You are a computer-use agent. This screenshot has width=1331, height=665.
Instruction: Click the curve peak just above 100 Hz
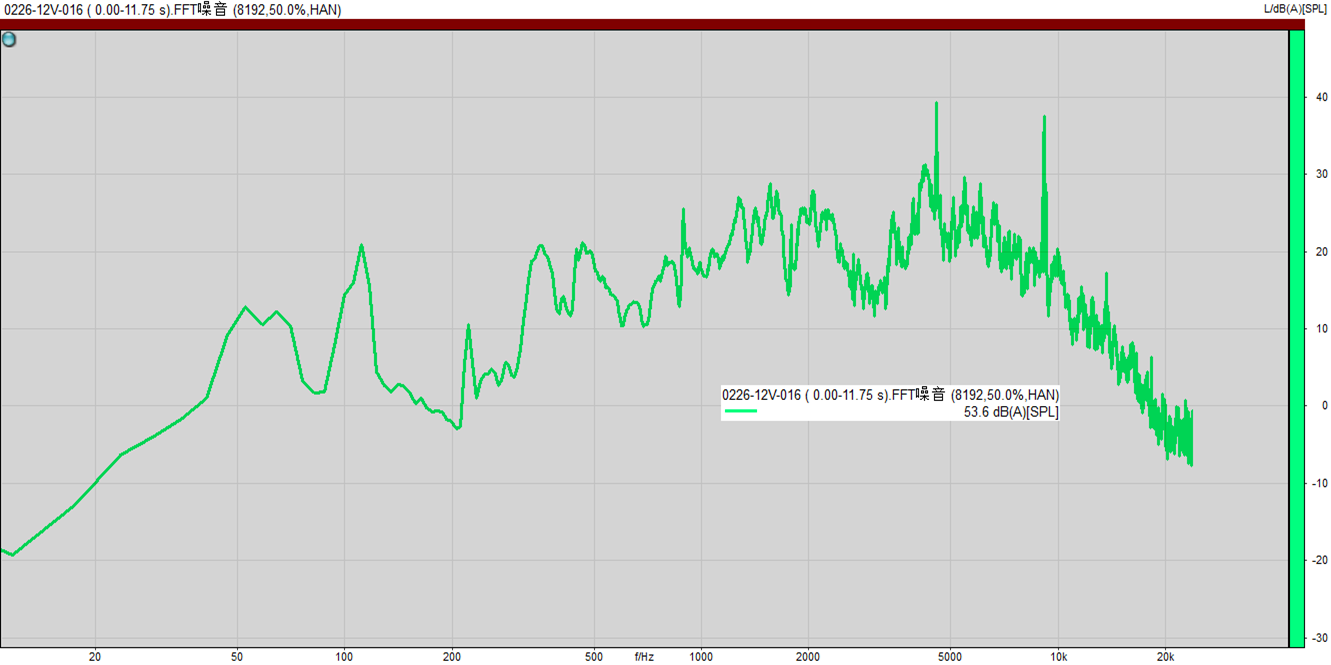tap(361, 246)
